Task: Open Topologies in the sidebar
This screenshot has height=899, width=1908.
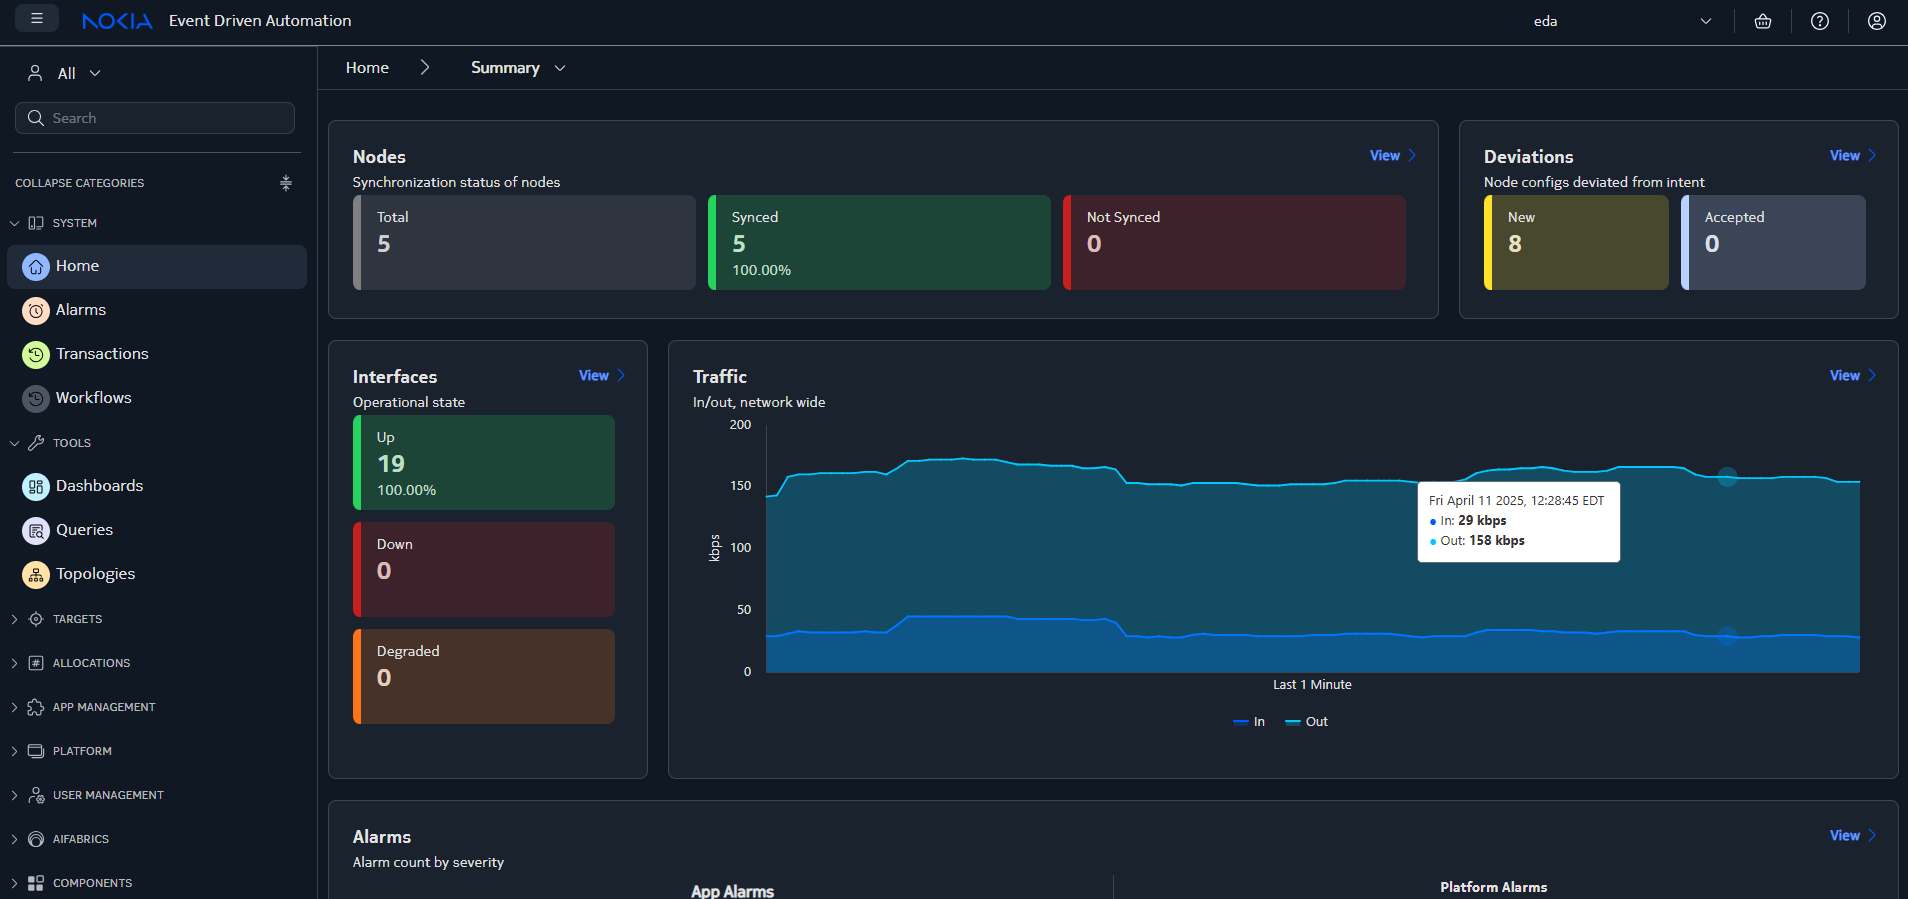Action: (95, 574)
